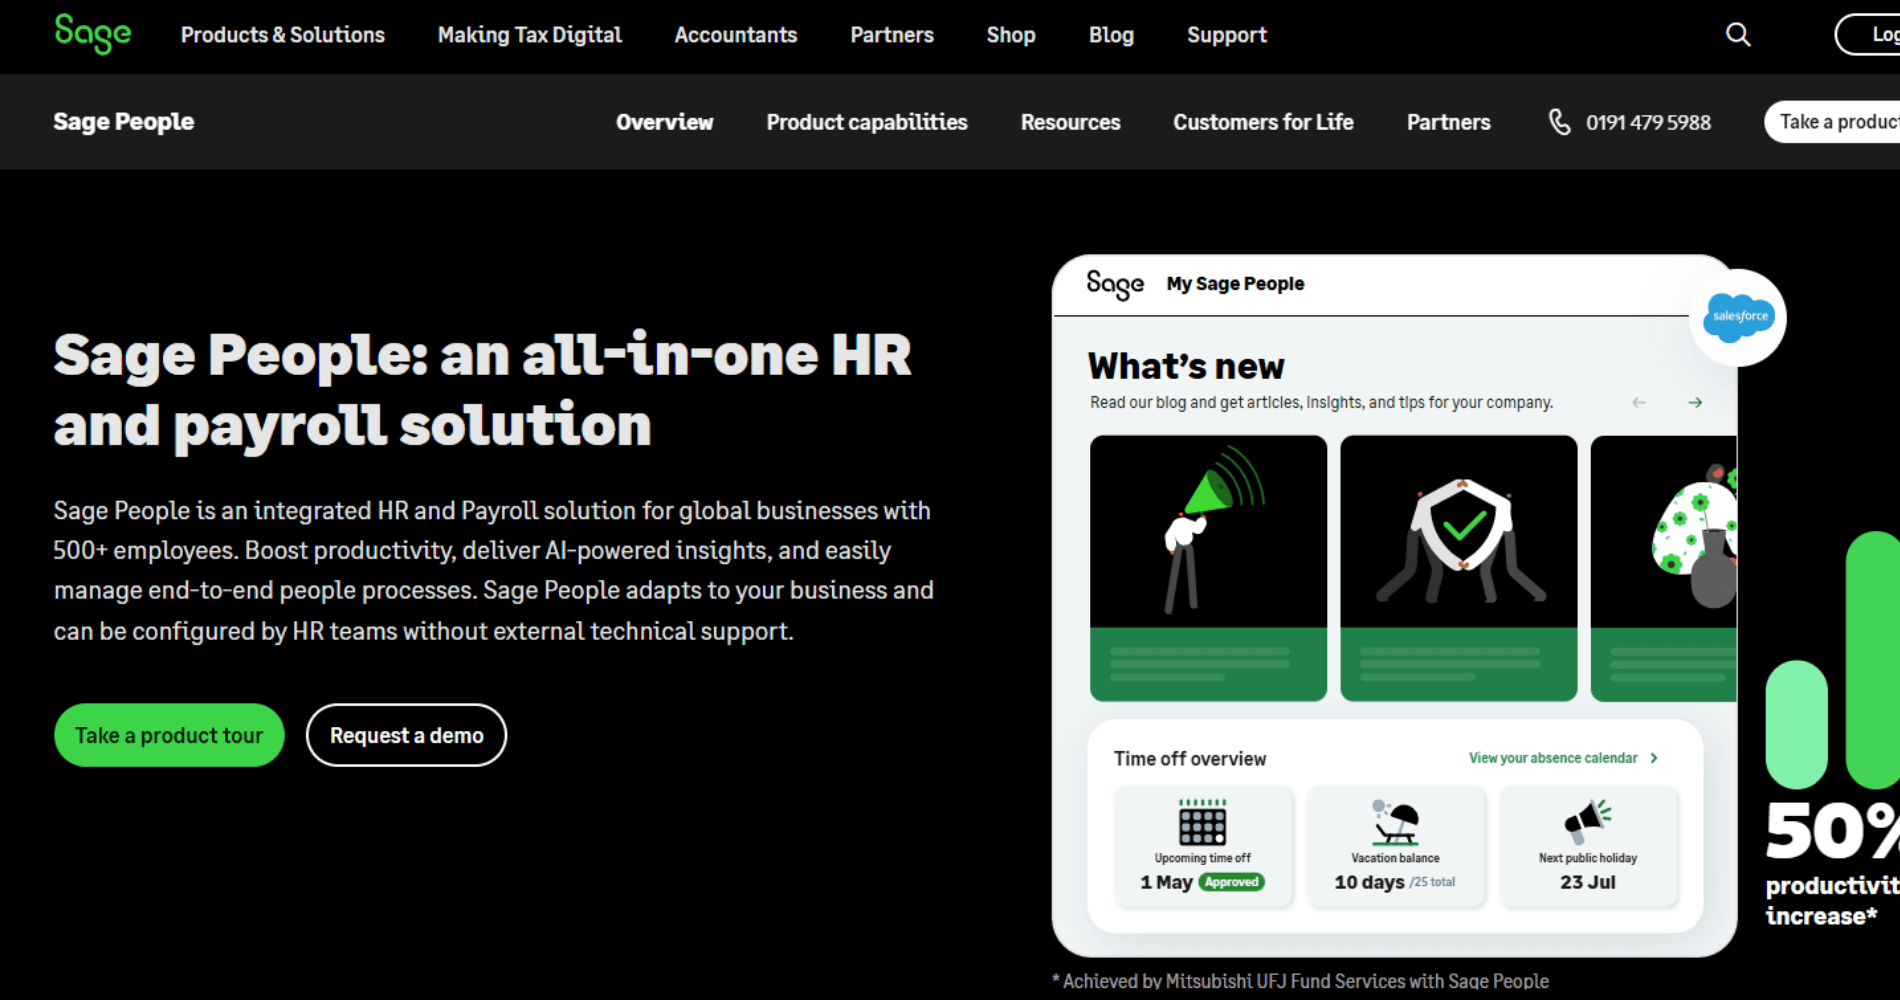
Task: Click the Sage logo in header
Action: (93, 34)
